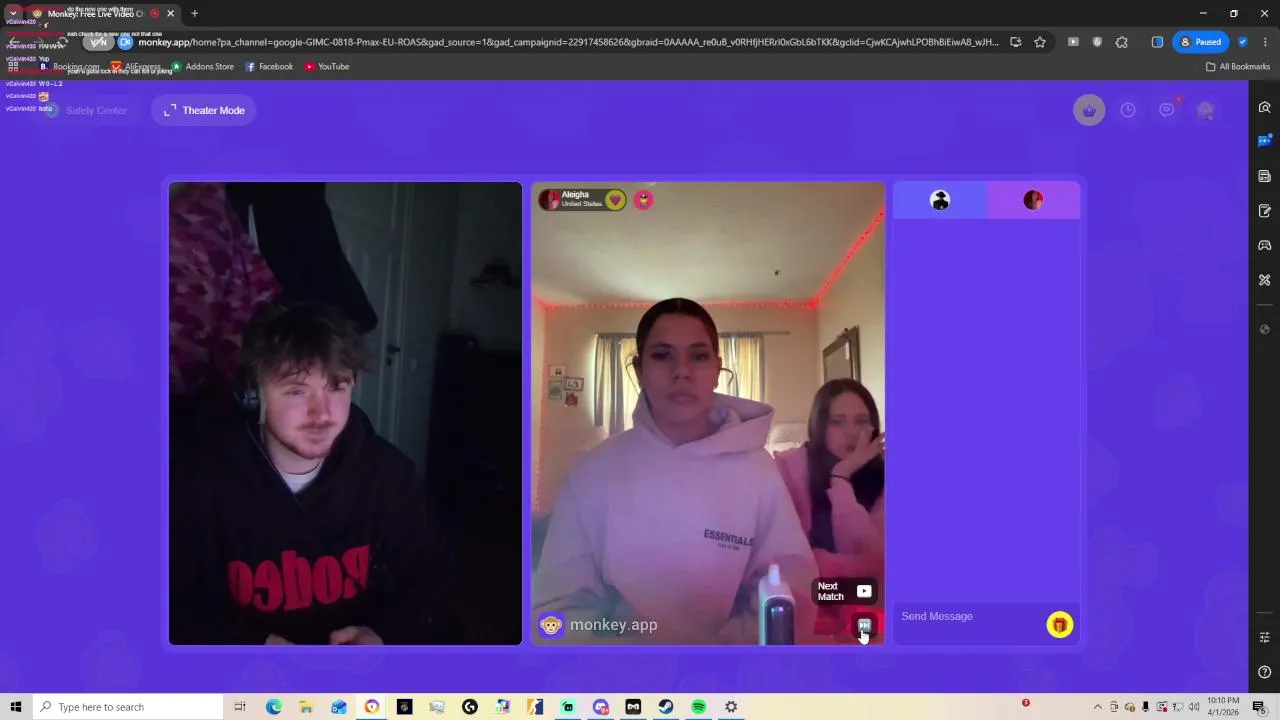Open the clock showing 10:10 PM
This screenshot has height=720, width=1280.
1223,707
